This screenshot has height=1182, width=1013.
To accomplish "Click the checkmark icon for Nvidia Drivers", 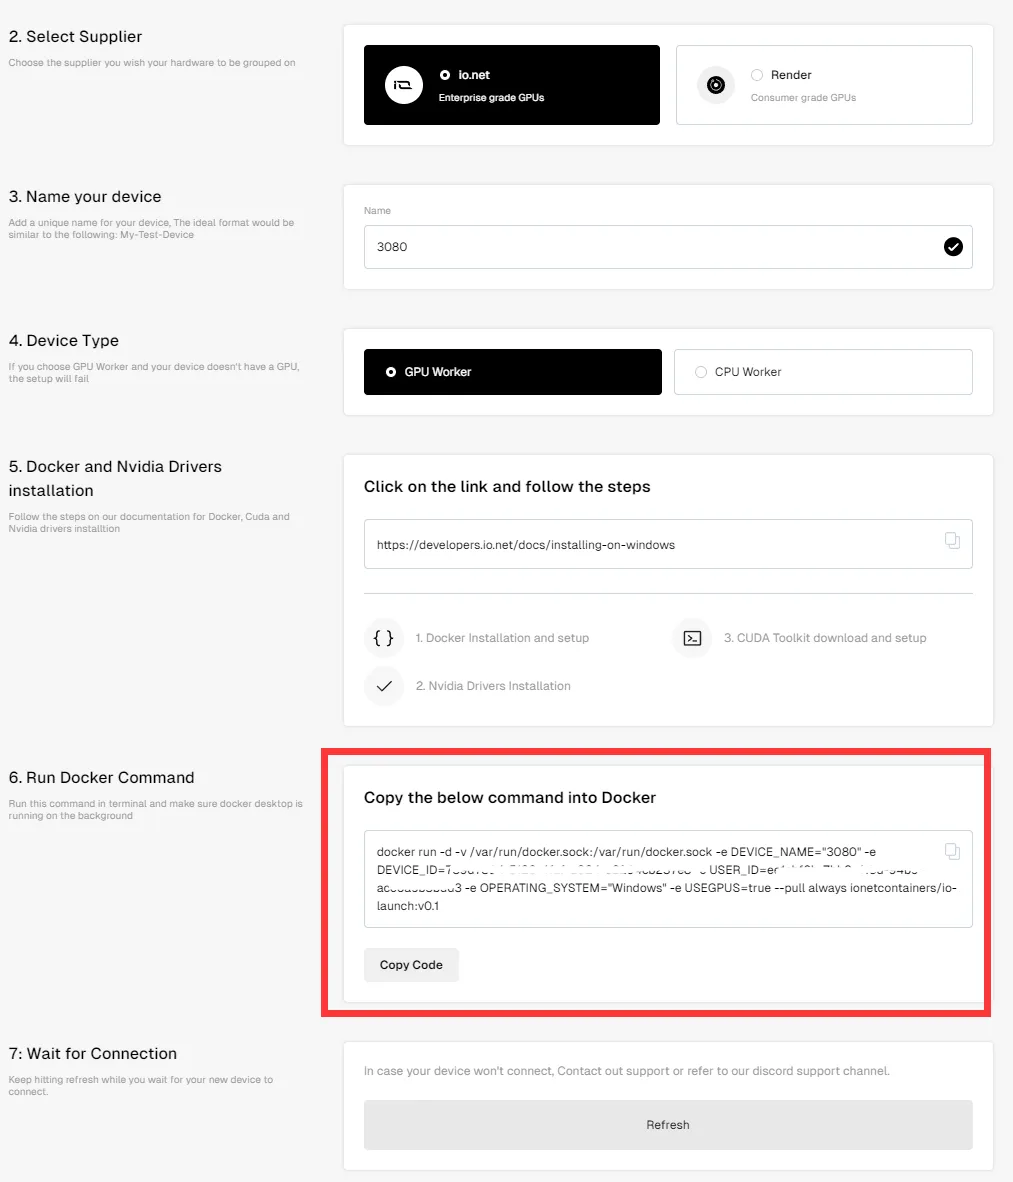I will click(x=384, y=686).
